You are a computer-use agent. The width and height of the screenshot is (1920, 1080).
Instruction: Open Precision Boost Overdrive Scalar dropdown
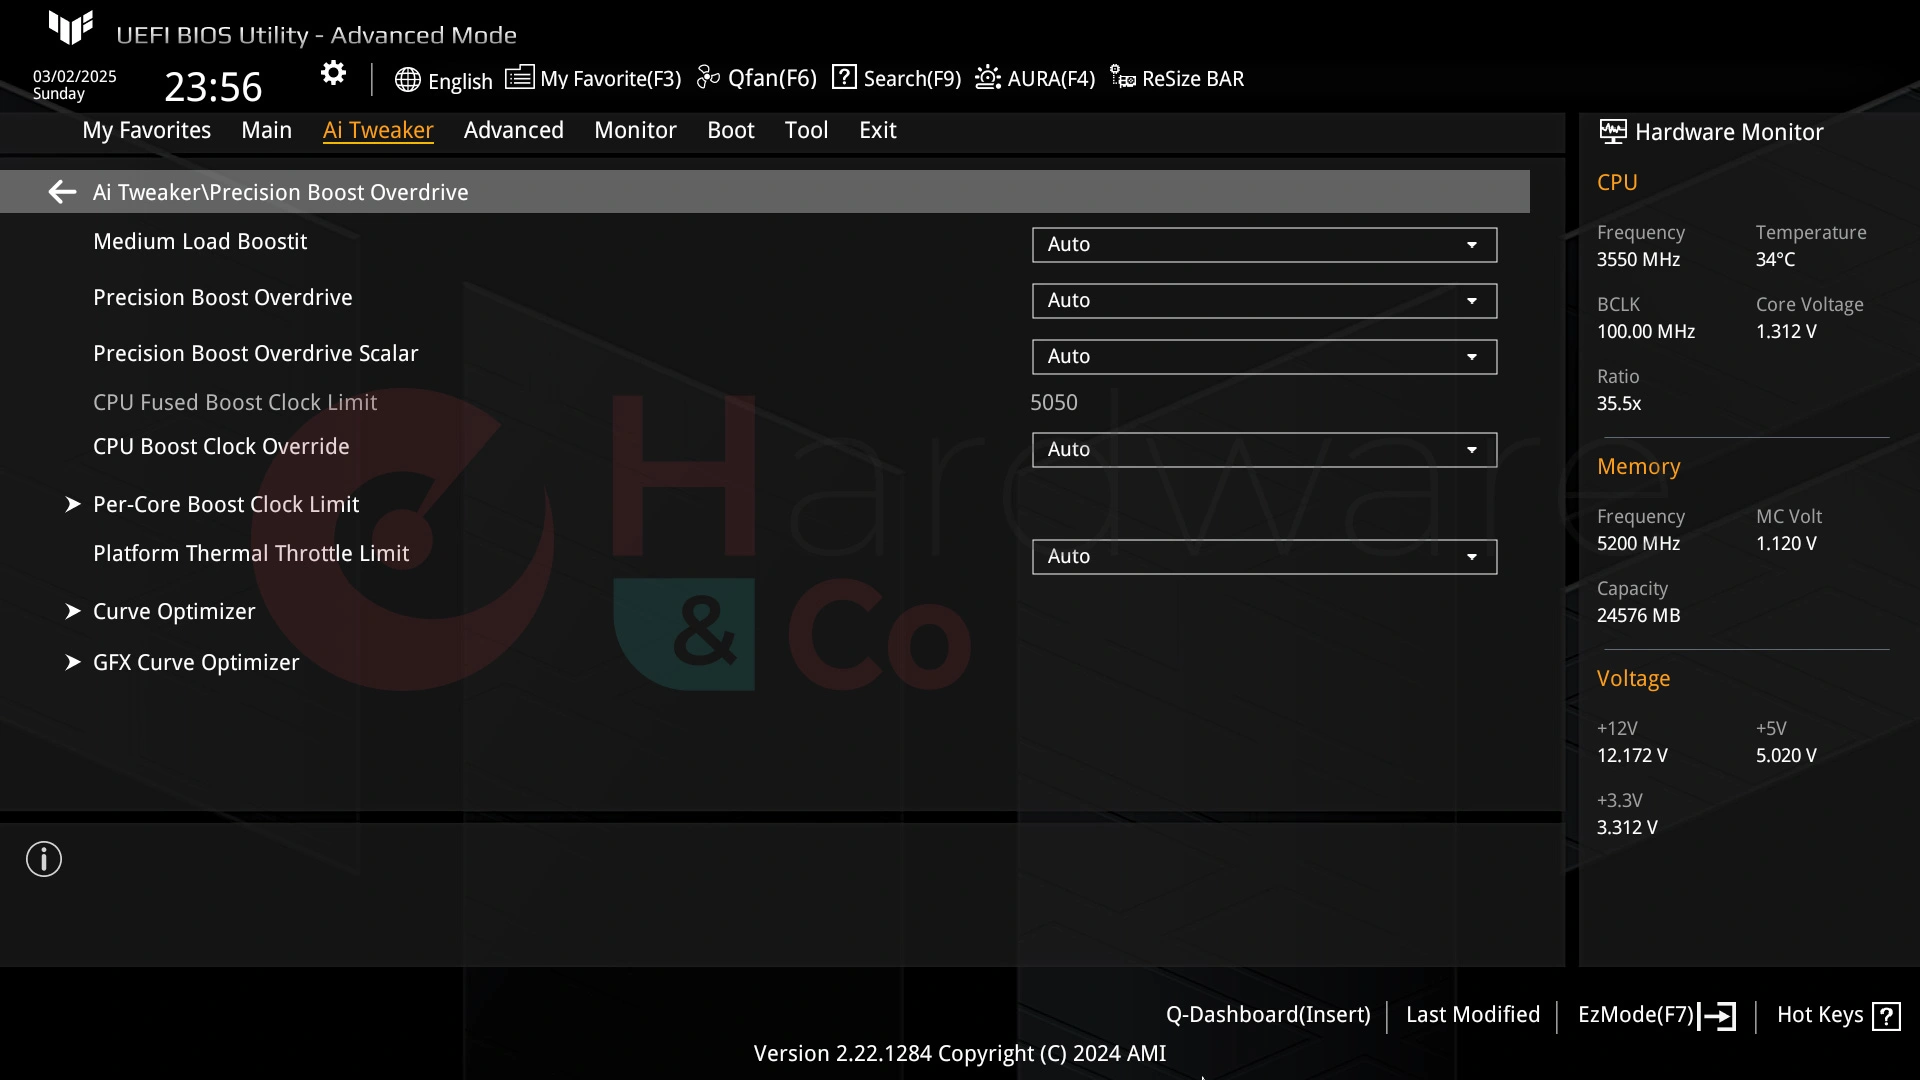point(1264,357)
